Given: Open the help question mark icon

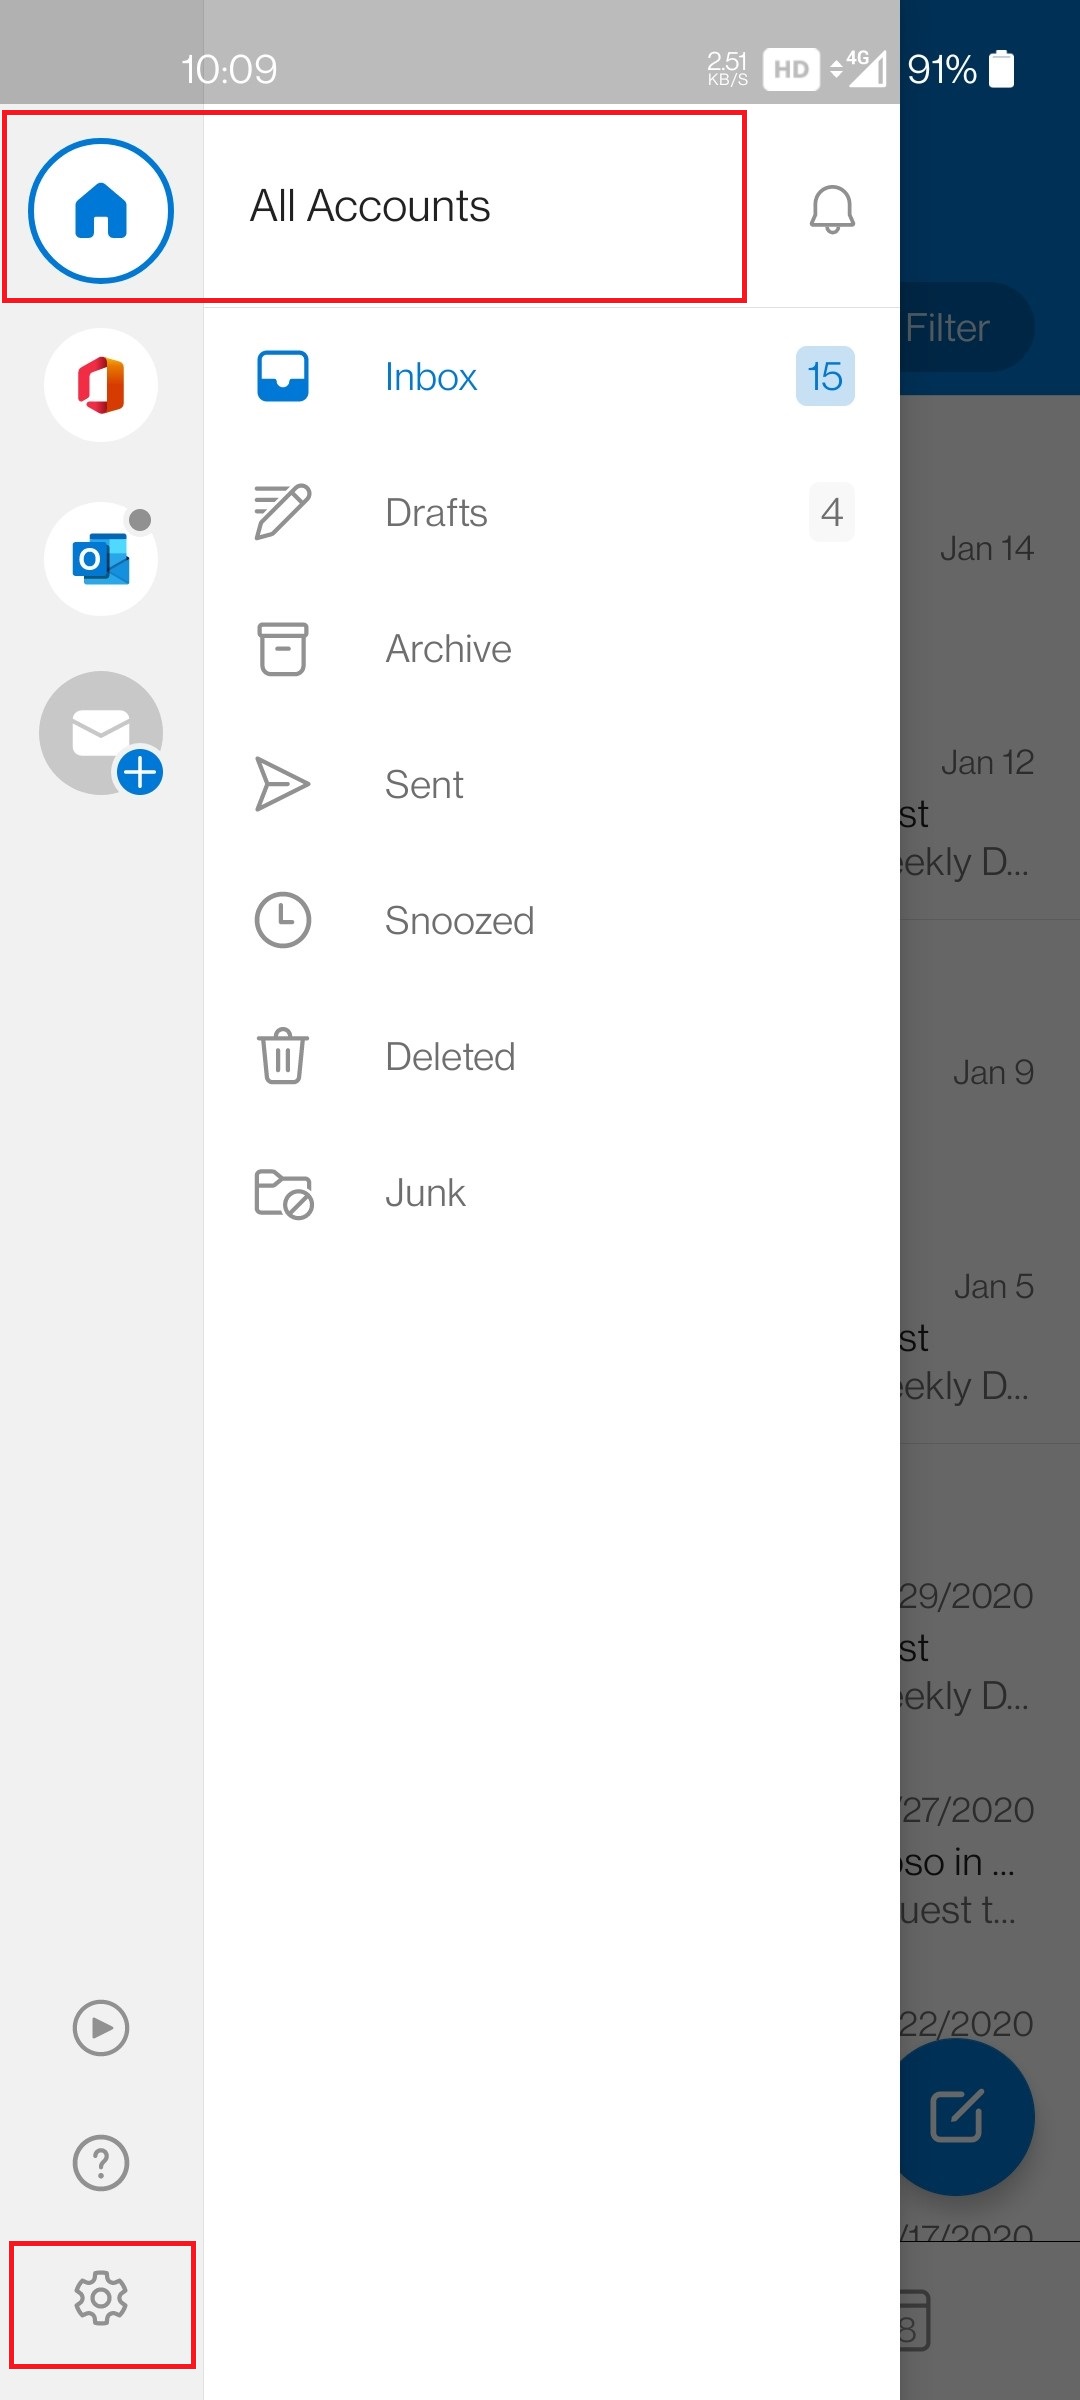Looking at the screenshot, I should pyautogui.click(x=101, y=2163).
